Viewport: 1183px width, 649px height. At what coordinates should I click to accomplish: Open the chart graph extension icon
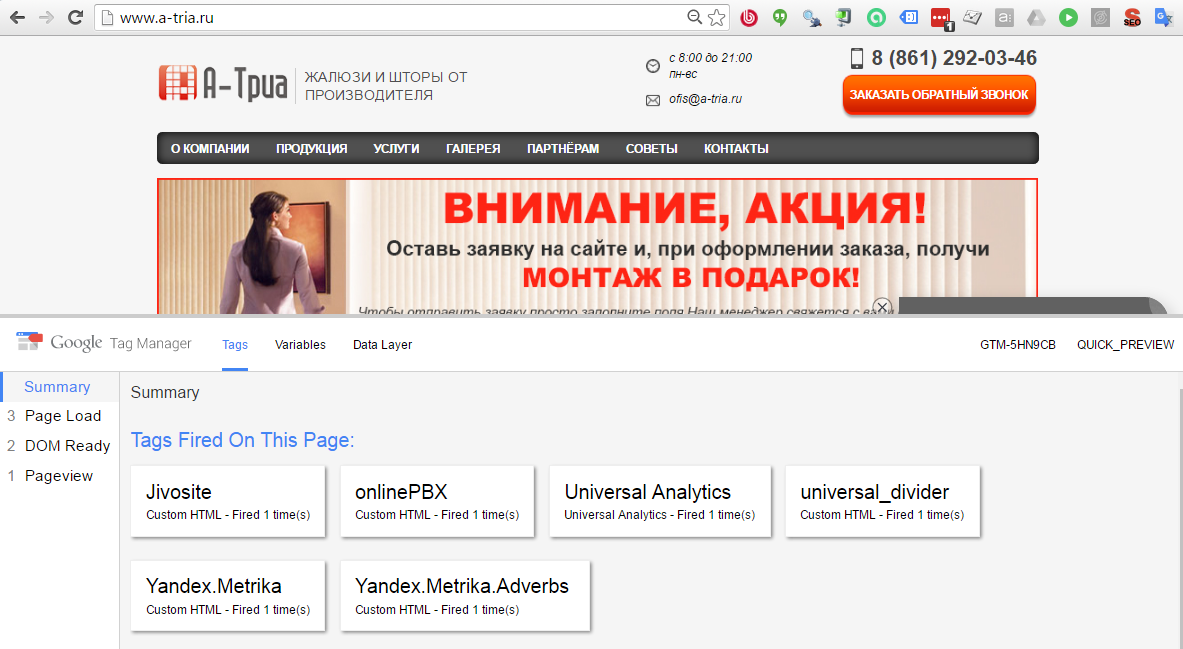click(x=973, y=17)
